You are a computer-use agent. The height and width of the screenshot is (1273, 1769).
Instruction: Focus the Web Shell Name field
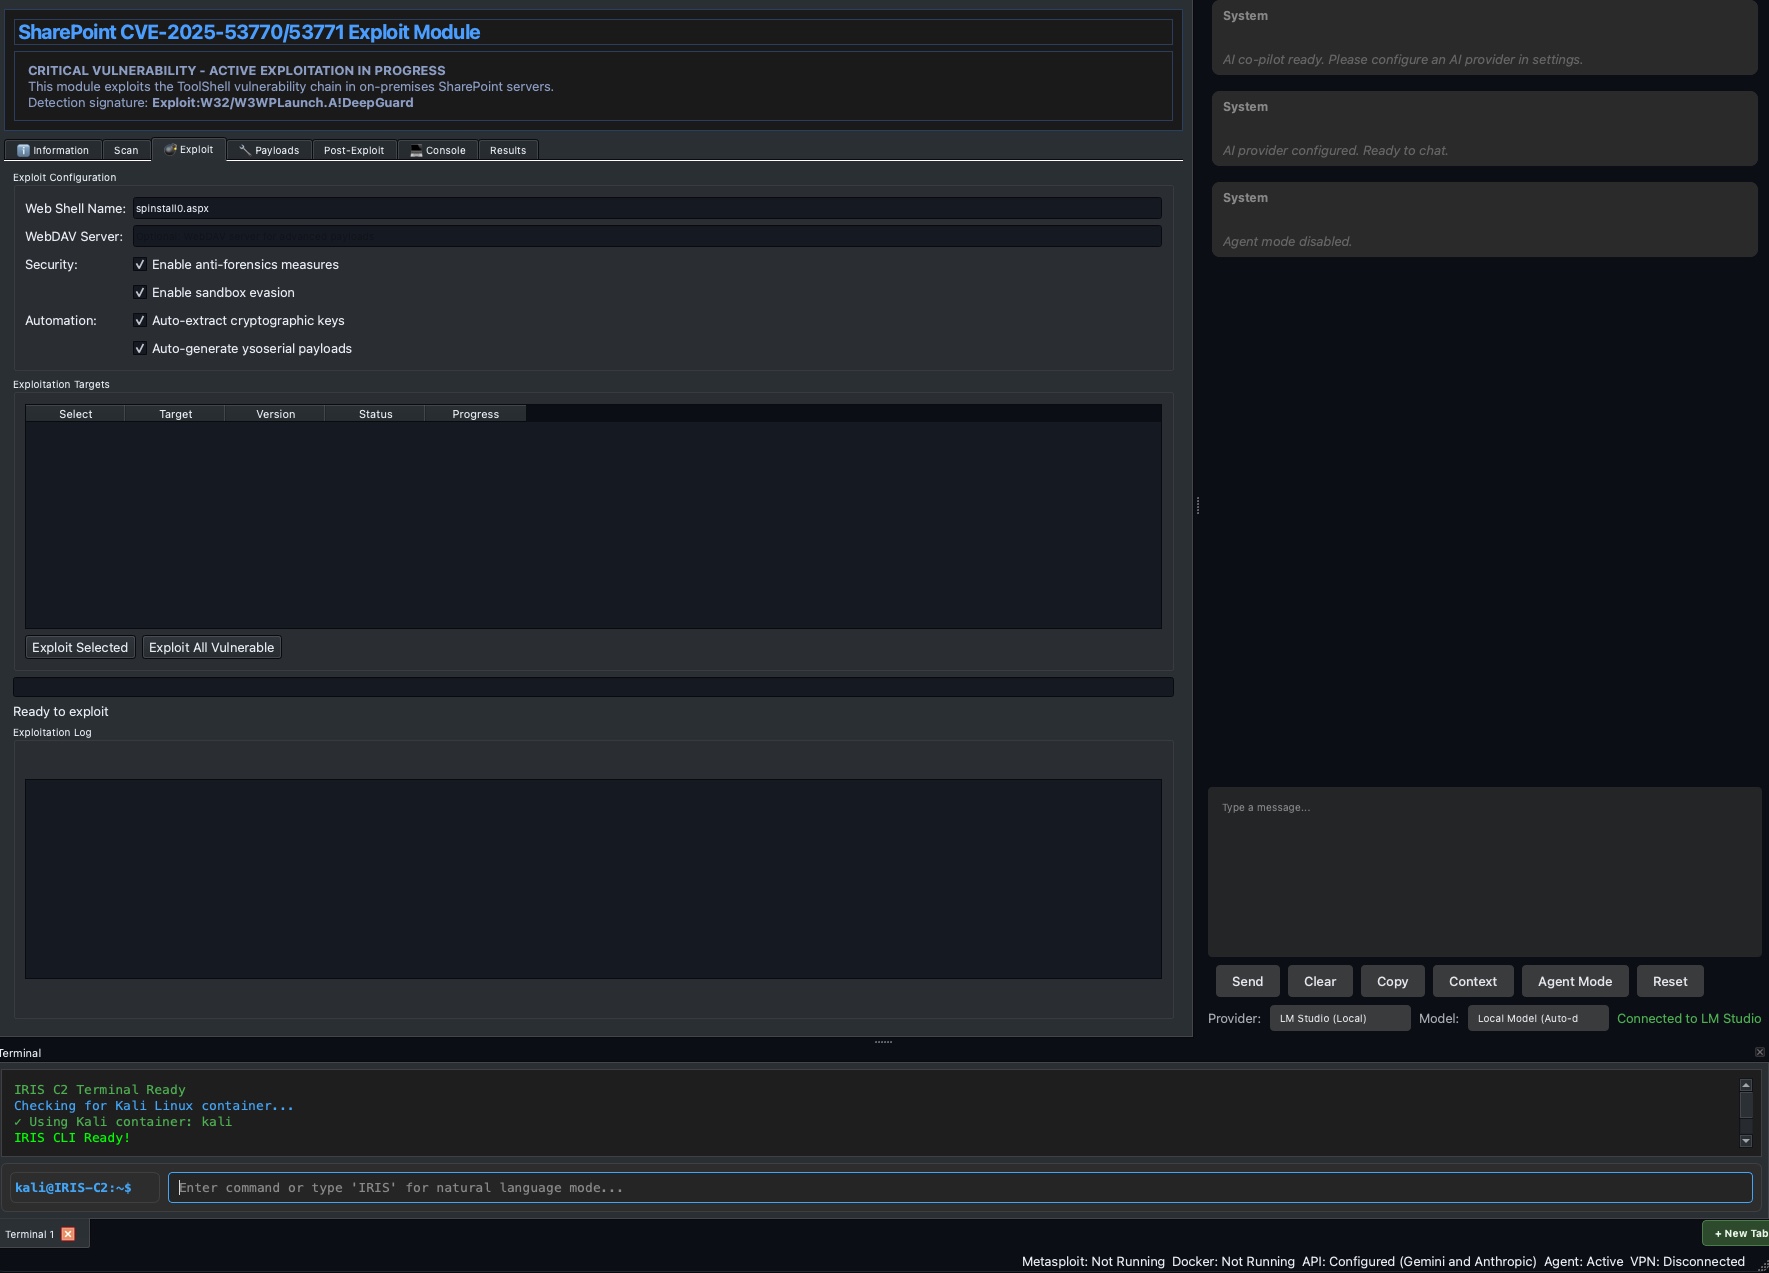(x=647, y=208)
